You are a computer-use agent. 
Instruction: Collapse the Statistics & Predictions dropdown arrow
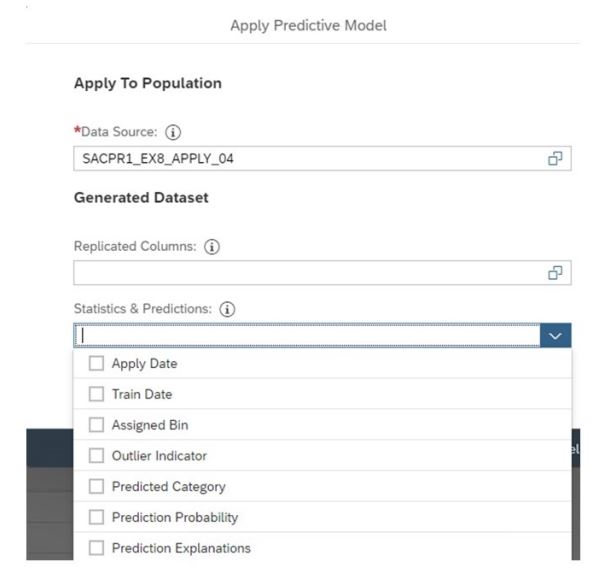click(x=556, y=336)
